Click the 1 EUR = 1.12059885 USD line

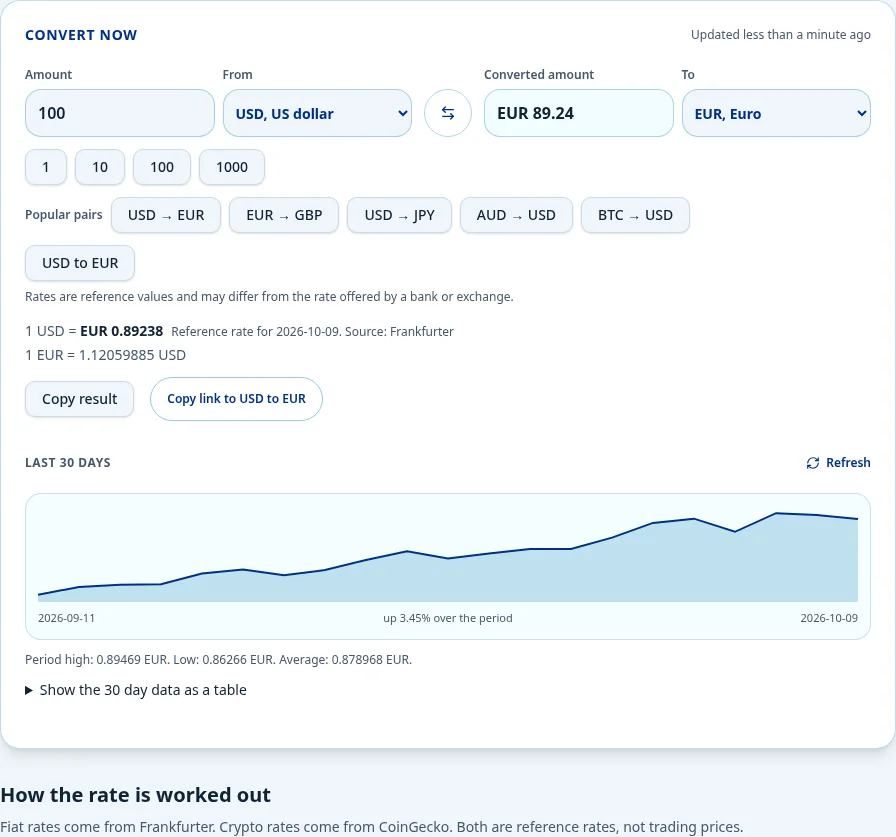tap(105, 355)
